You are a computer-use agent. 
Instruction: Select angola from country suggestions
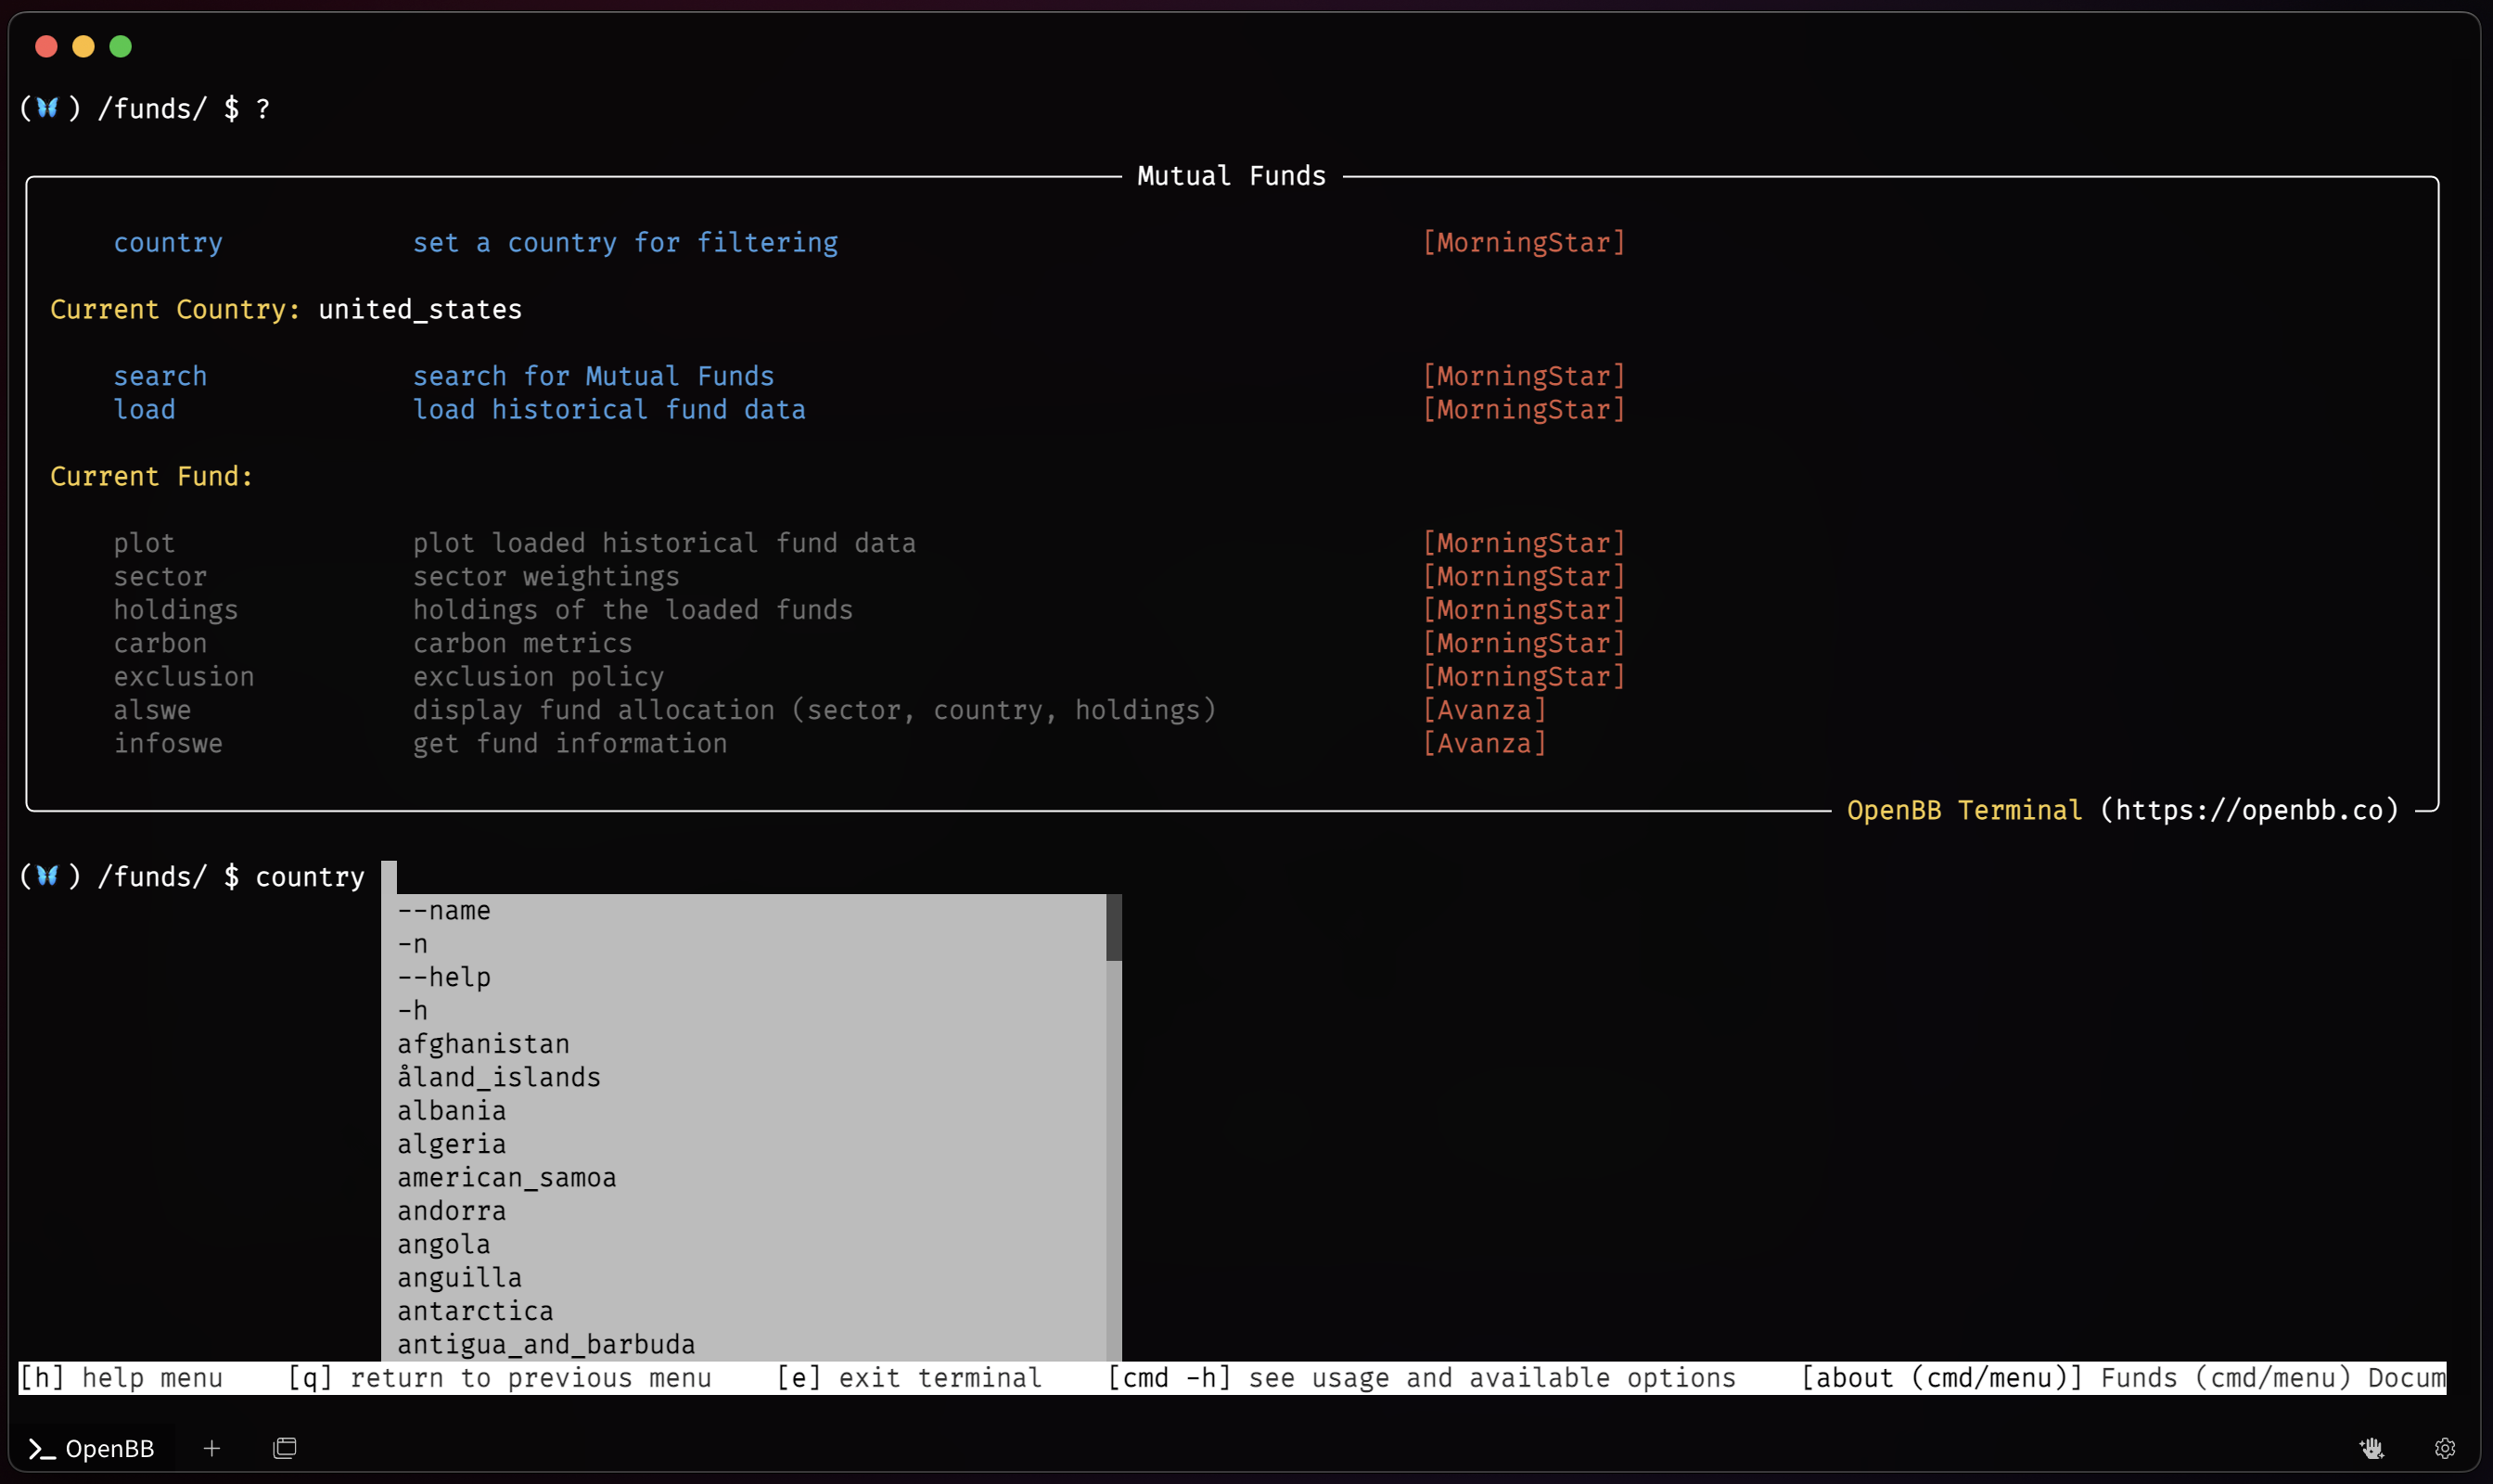pyautogui.click(x=744, y=1245)
